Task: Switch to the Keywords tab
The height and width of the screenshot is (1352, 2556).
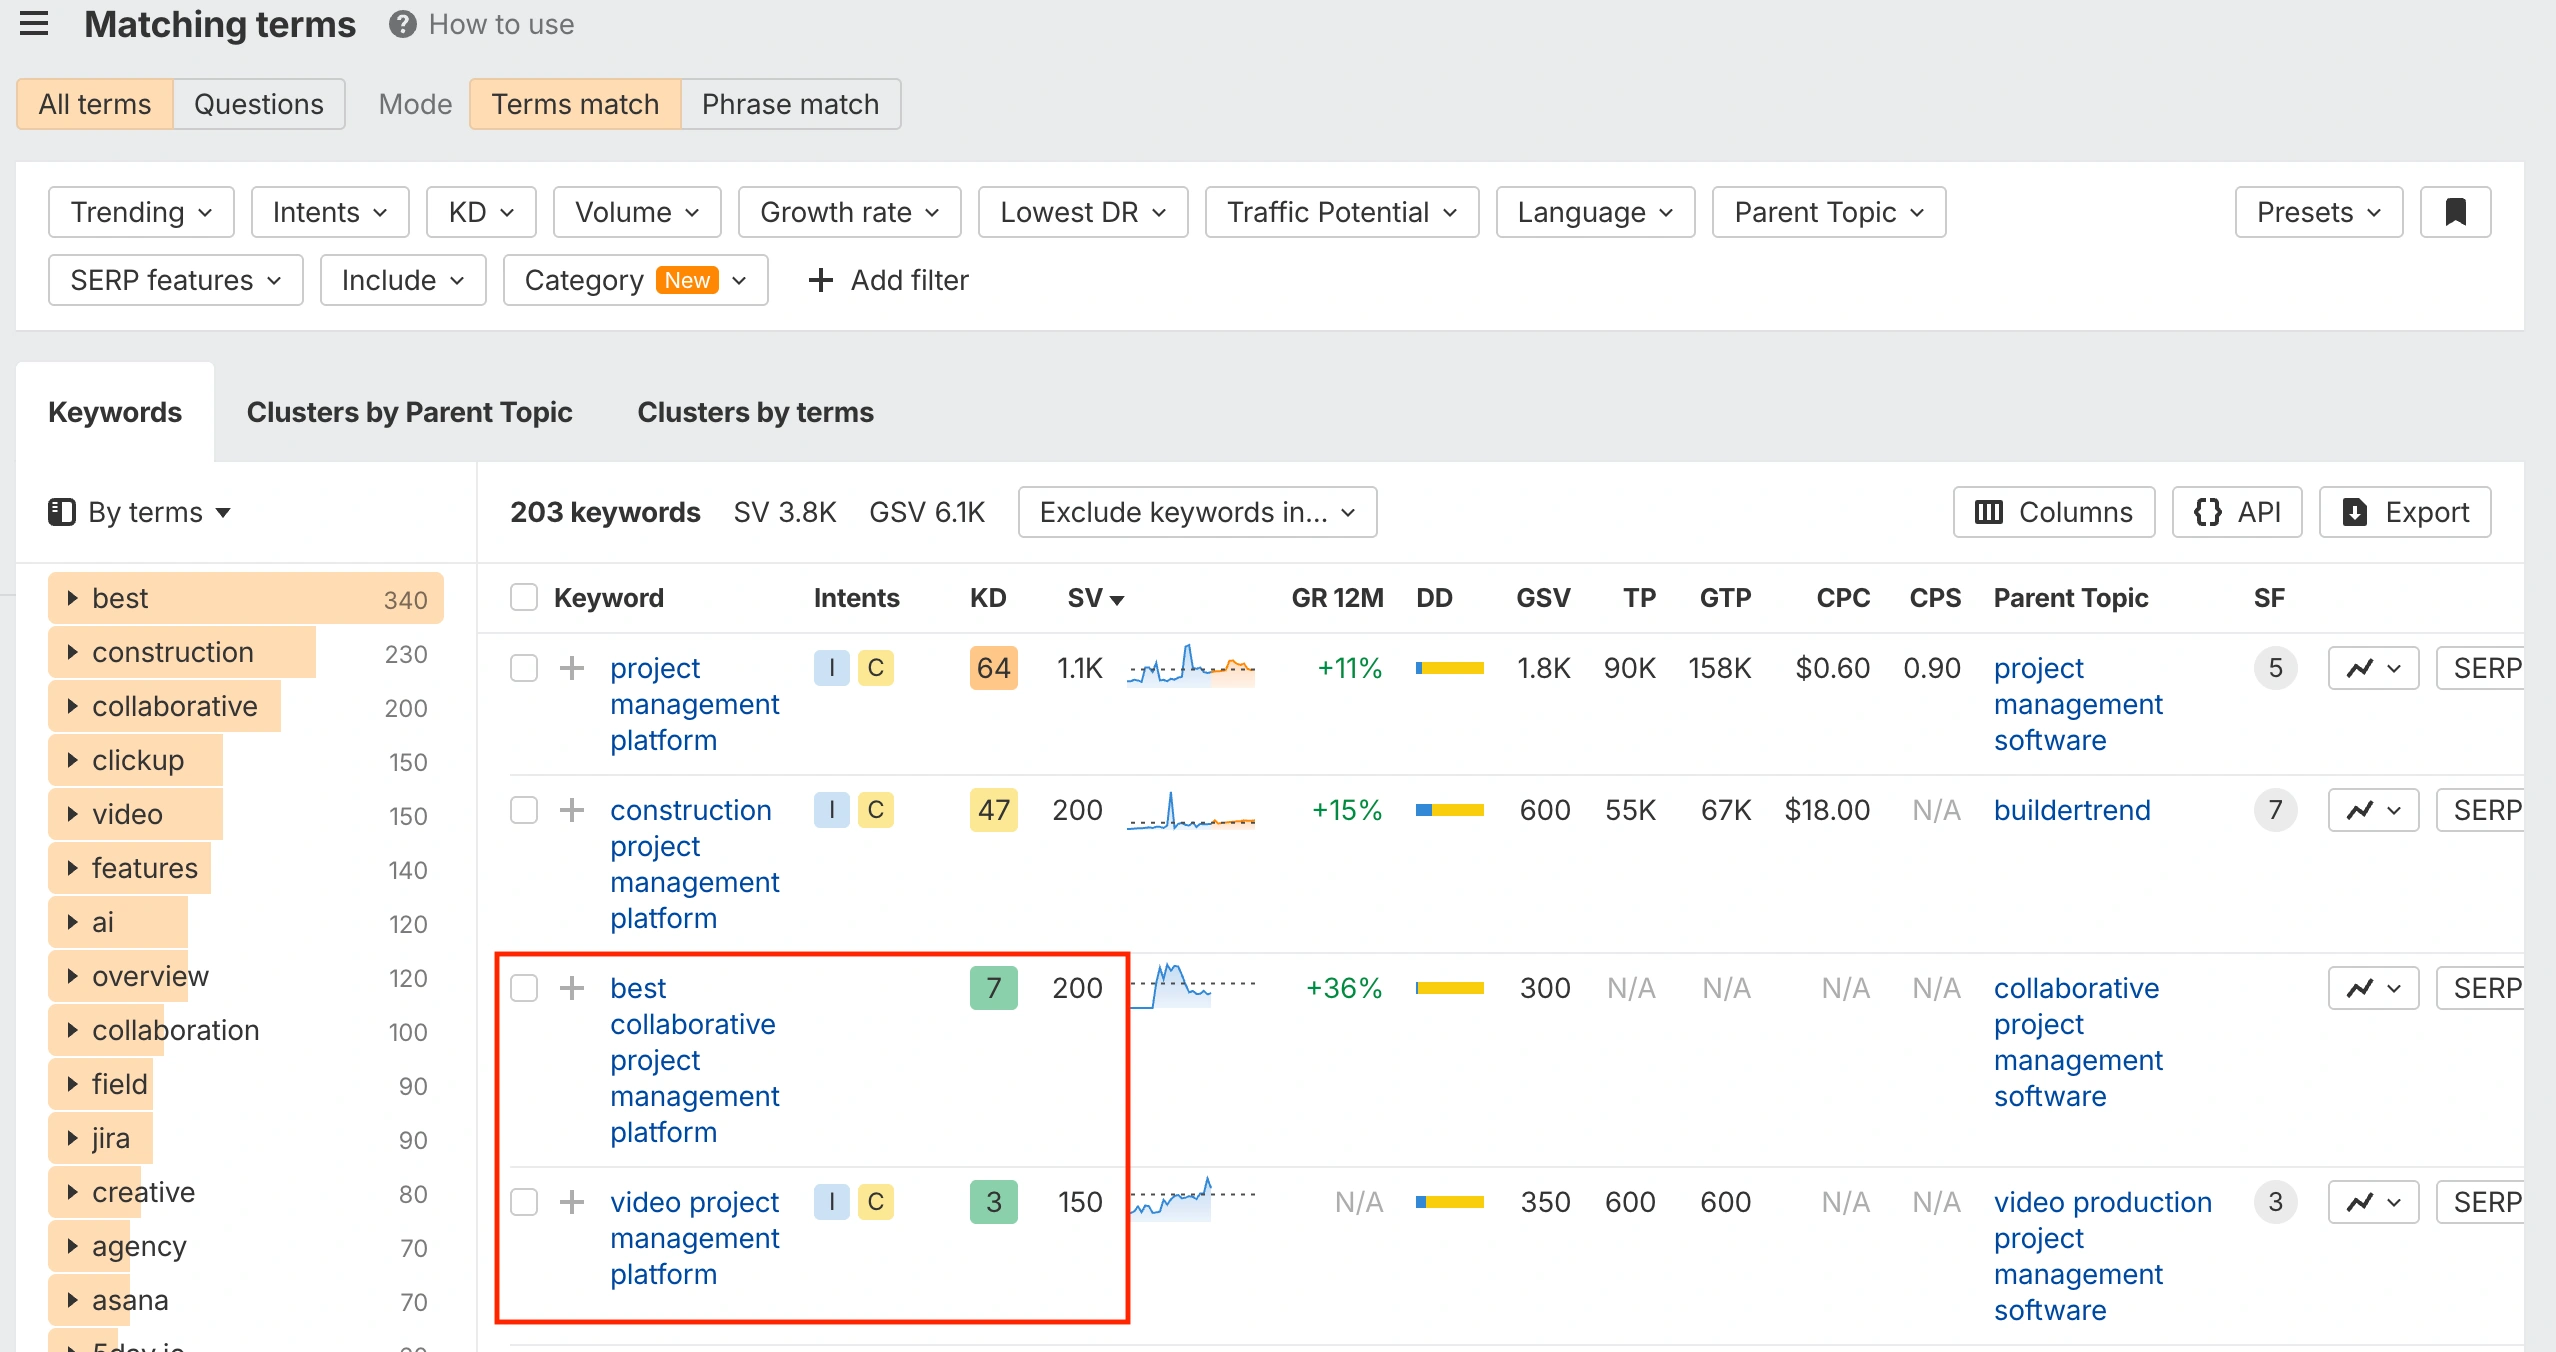Action: 115,412
